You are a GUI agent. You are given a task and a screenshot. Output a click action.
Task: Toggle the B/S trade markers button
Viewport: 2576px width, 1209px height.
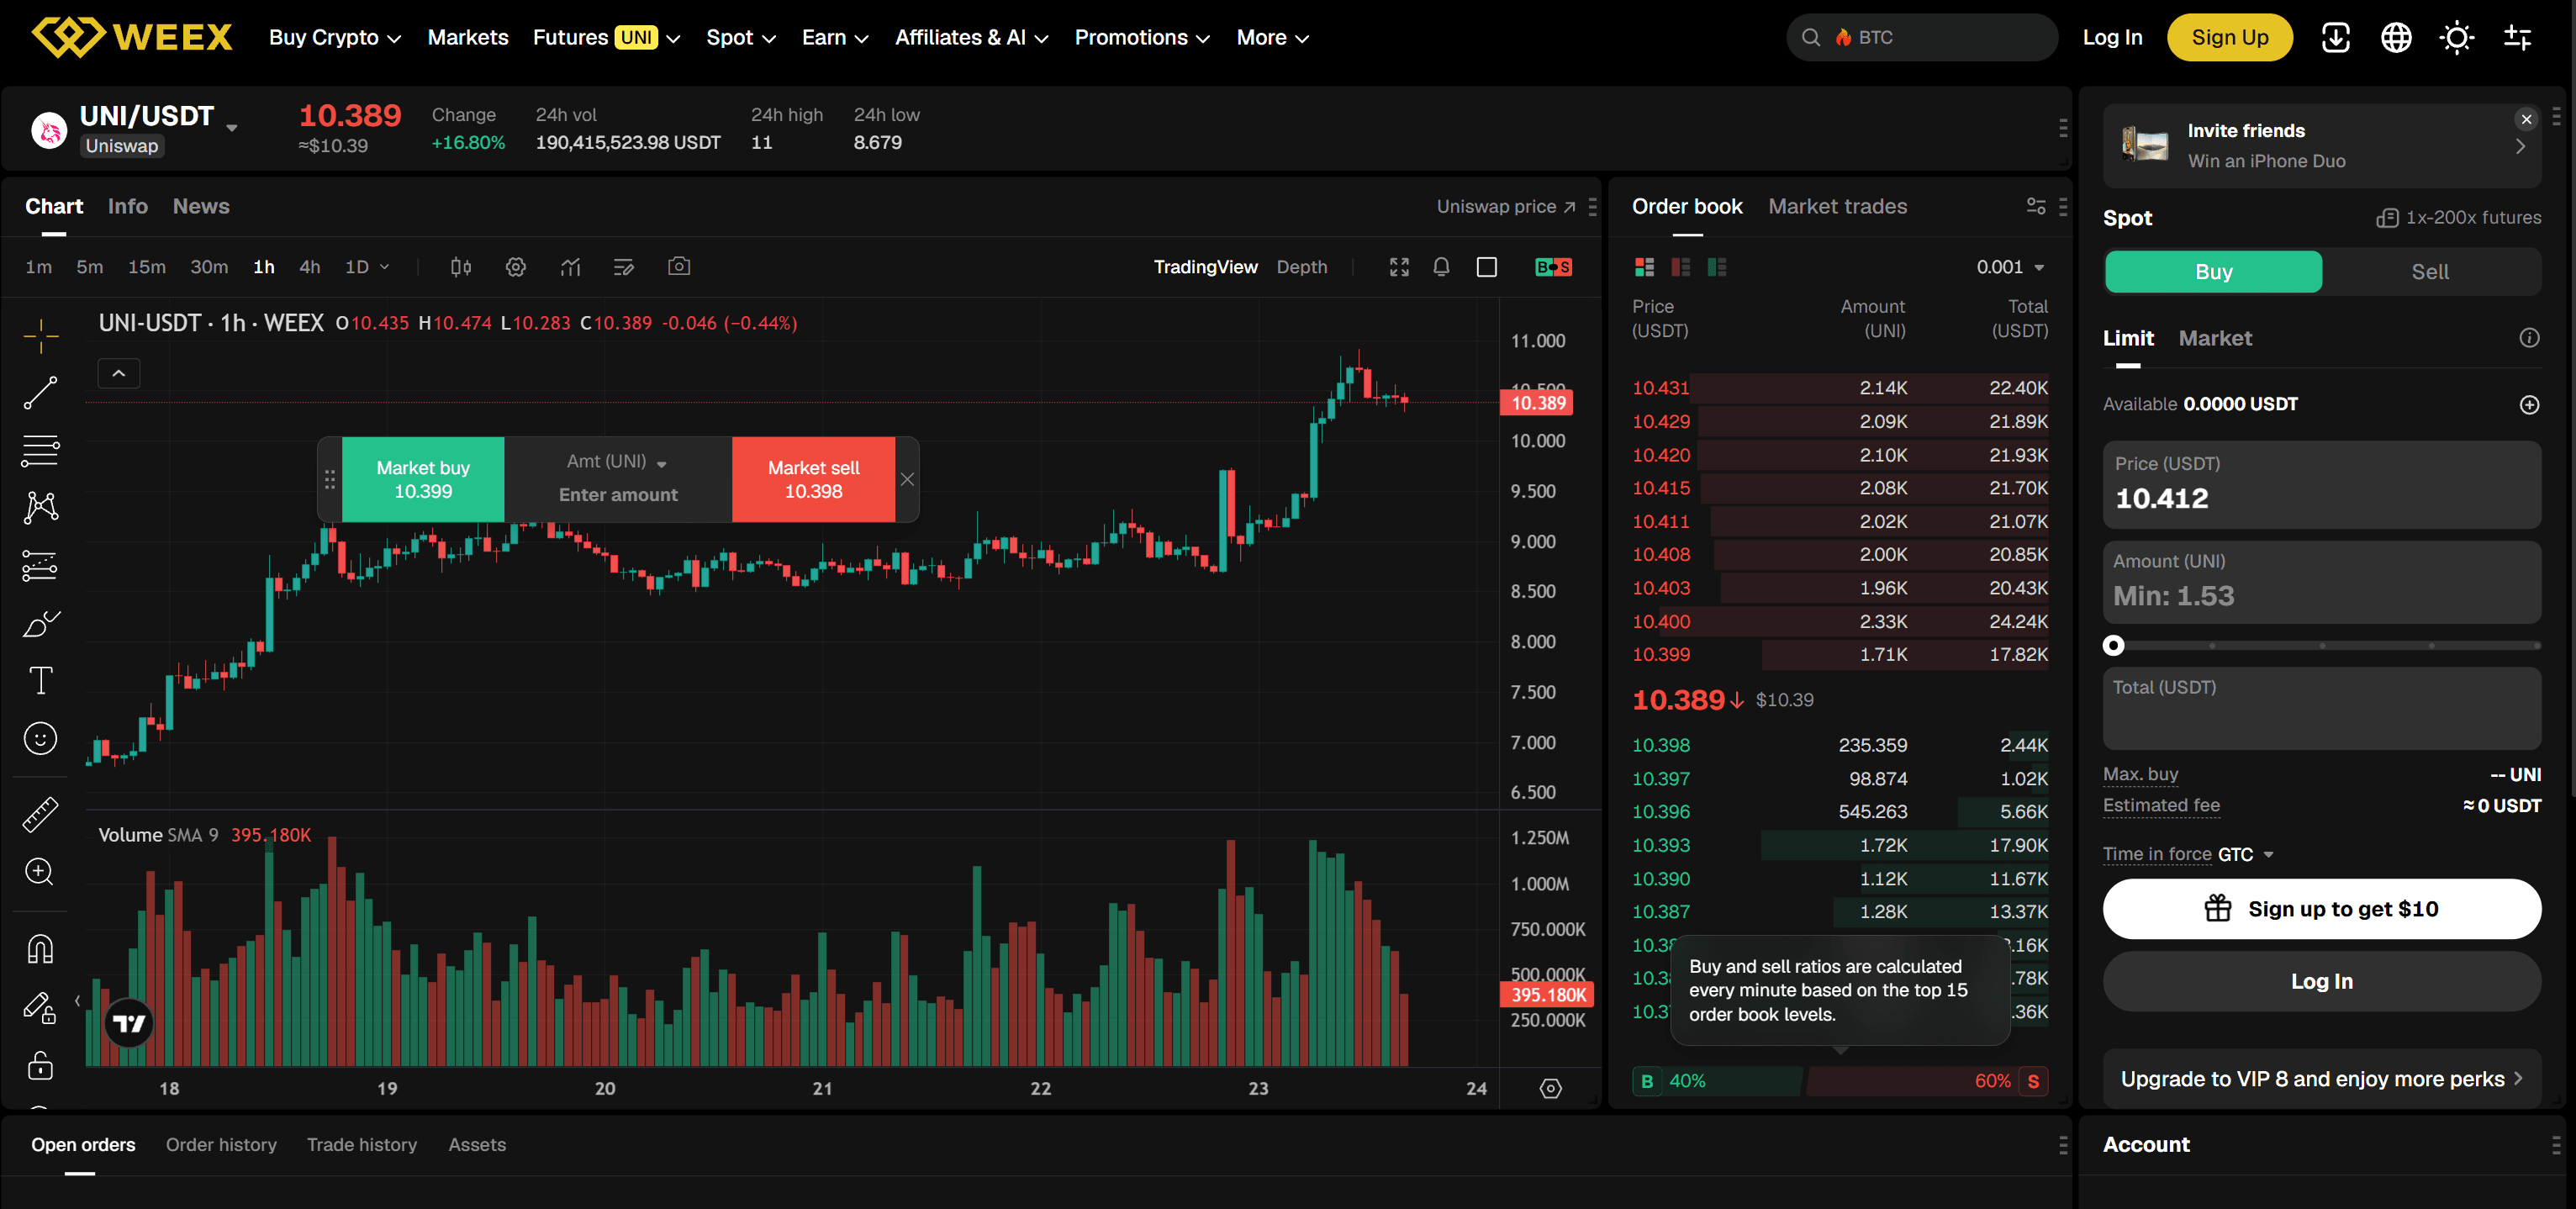[x=1553, y=267]
